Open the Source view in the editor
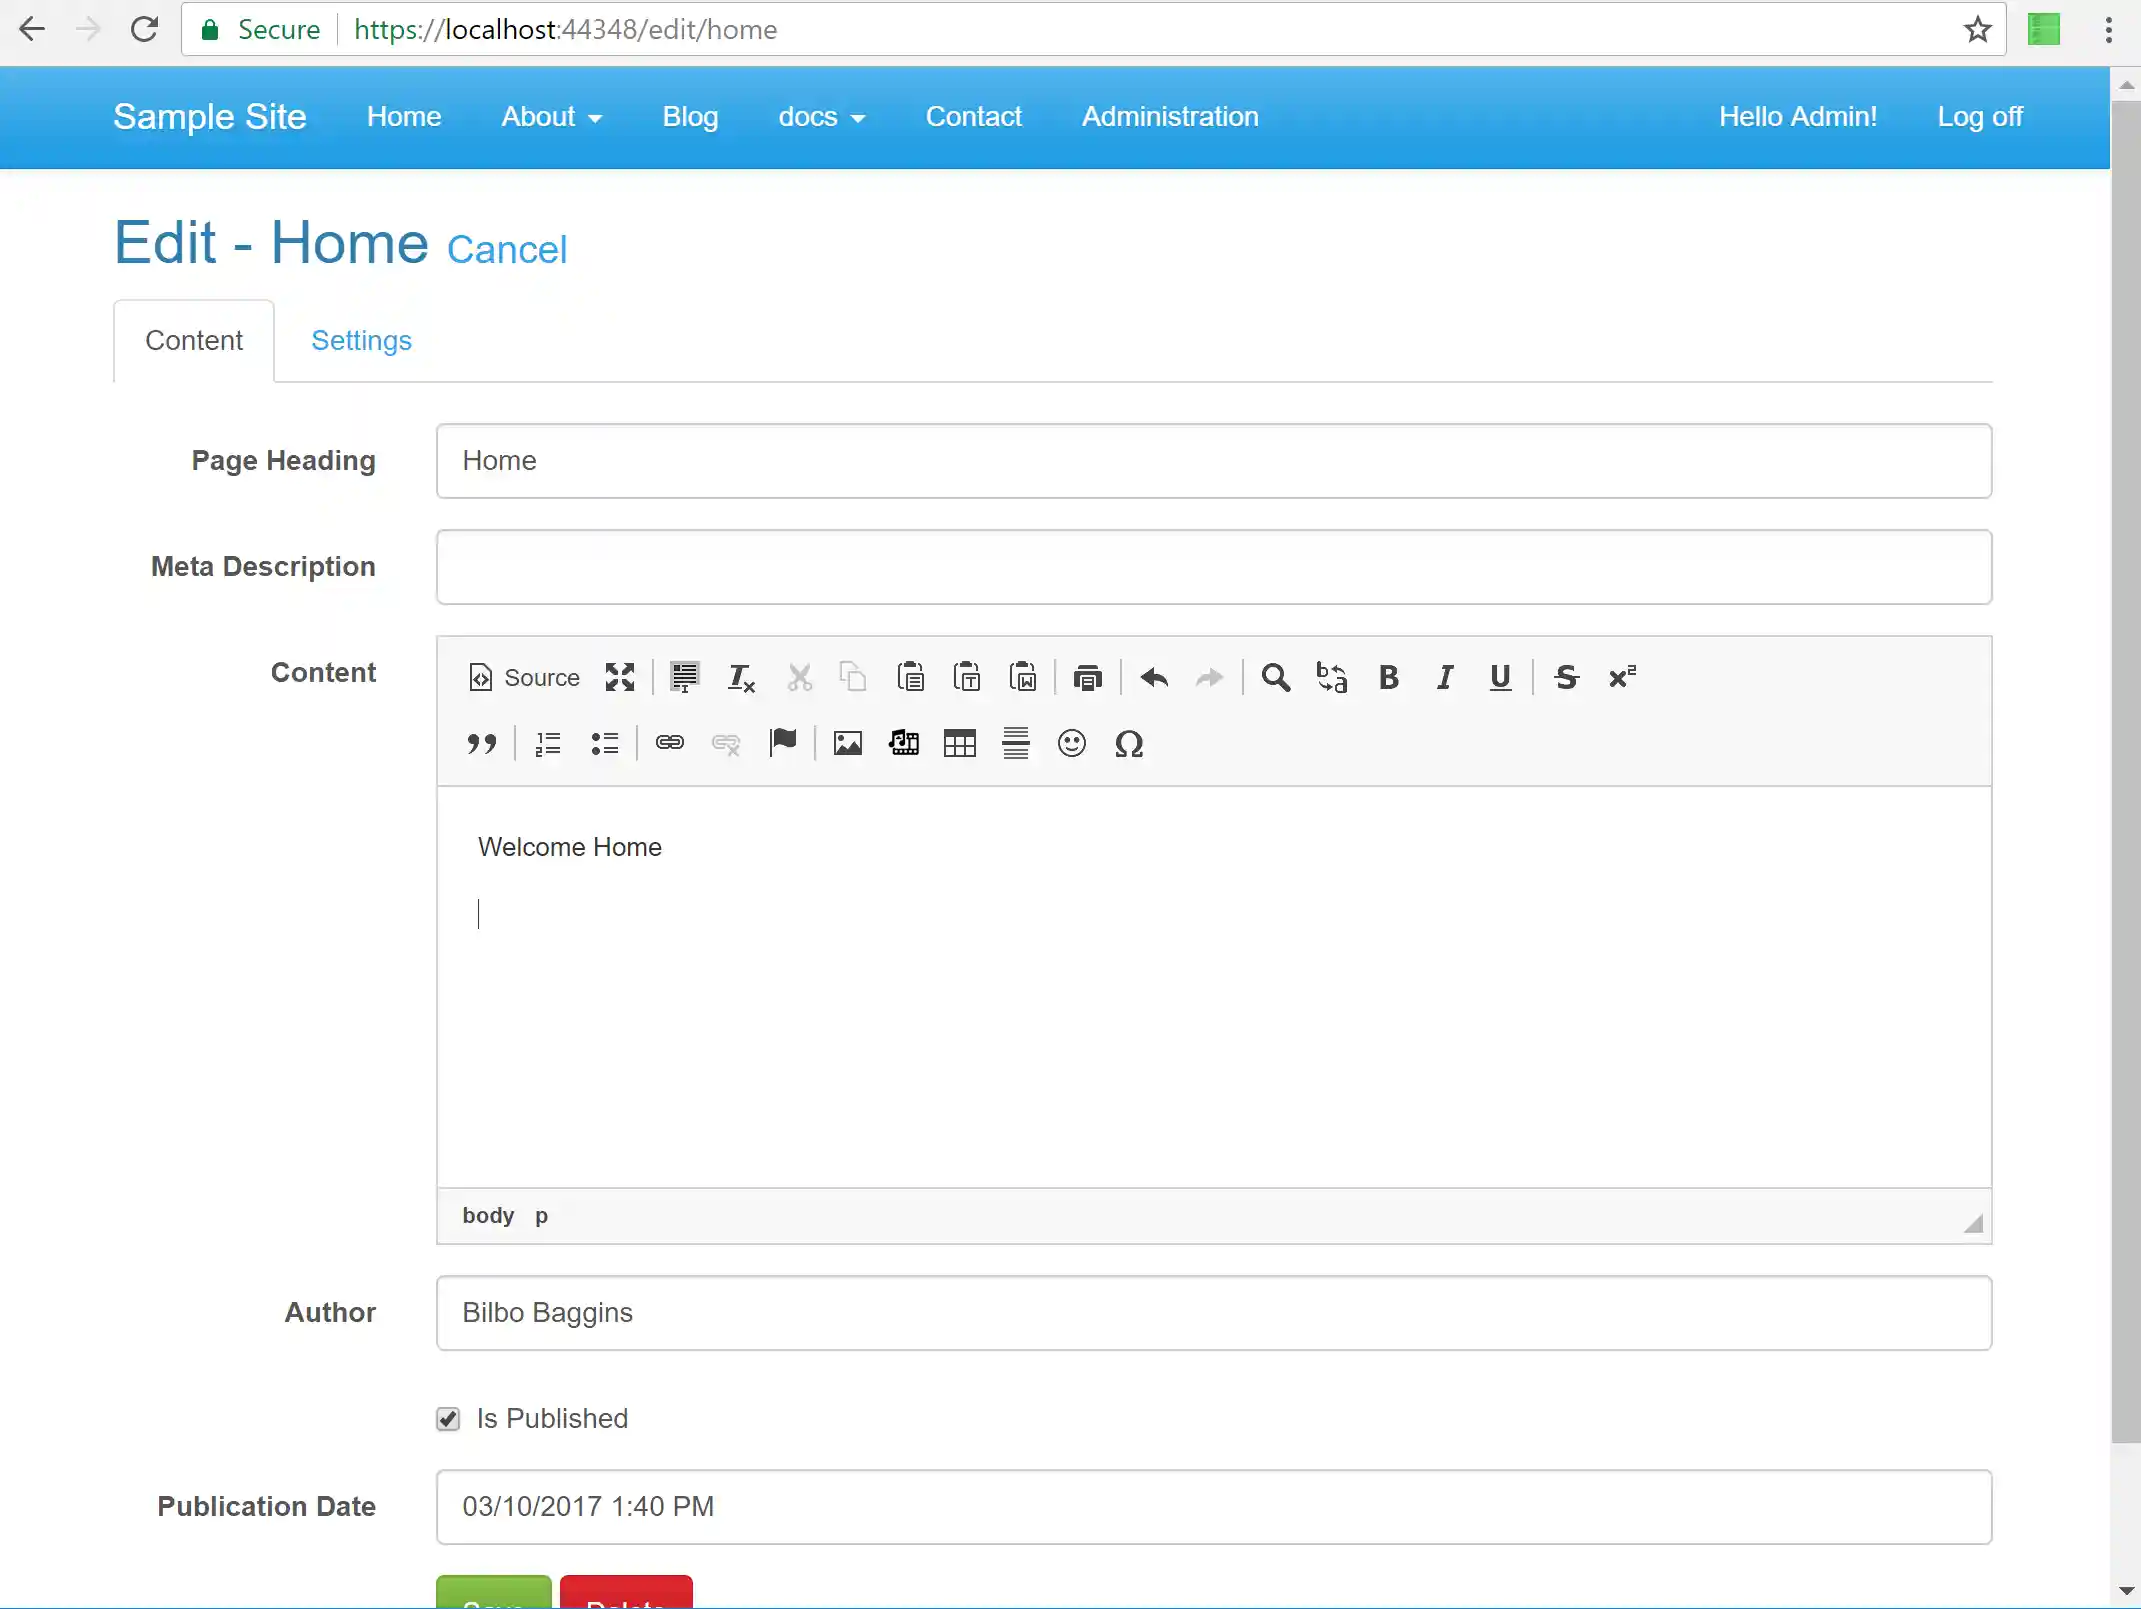 click(523, 677)
